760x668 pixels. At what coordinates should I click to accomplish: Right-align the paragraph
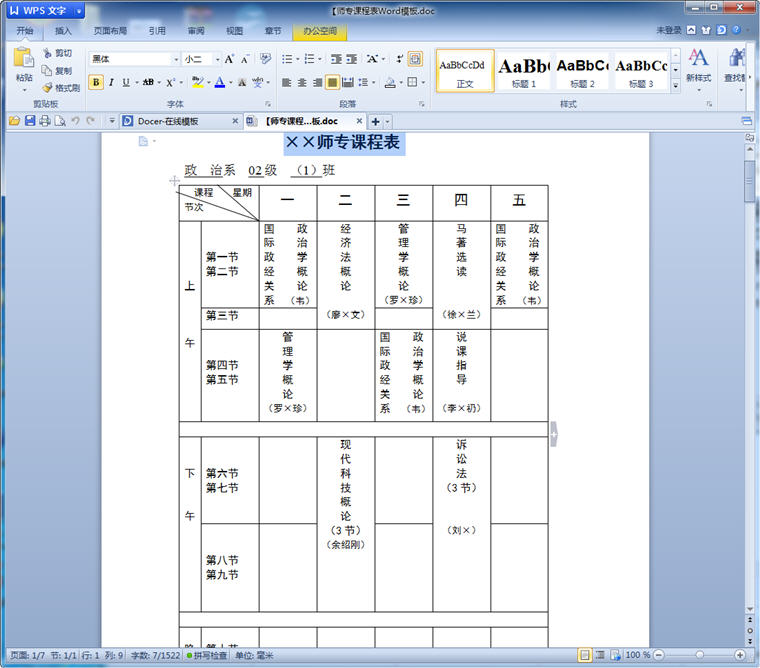pos(317,82)
